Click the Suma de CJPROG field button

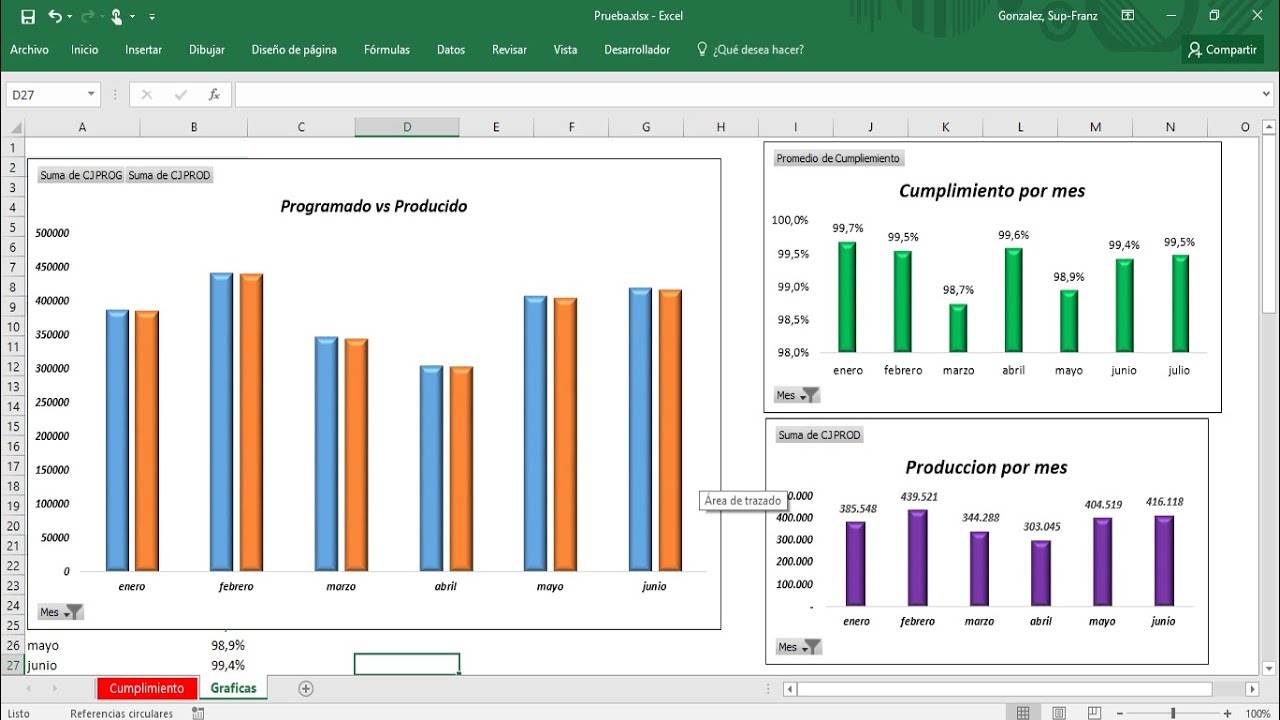coord(81,175)
